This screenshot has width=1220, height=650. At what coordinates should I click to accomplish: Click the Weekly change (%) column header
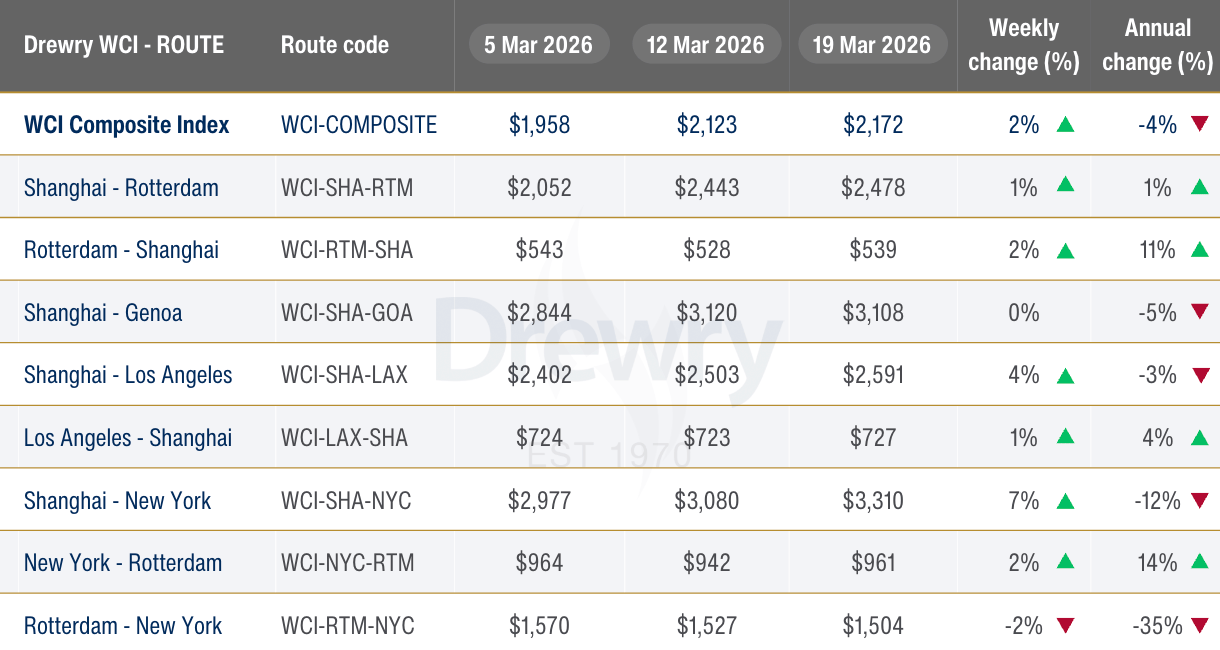[x=1024, y=45]
